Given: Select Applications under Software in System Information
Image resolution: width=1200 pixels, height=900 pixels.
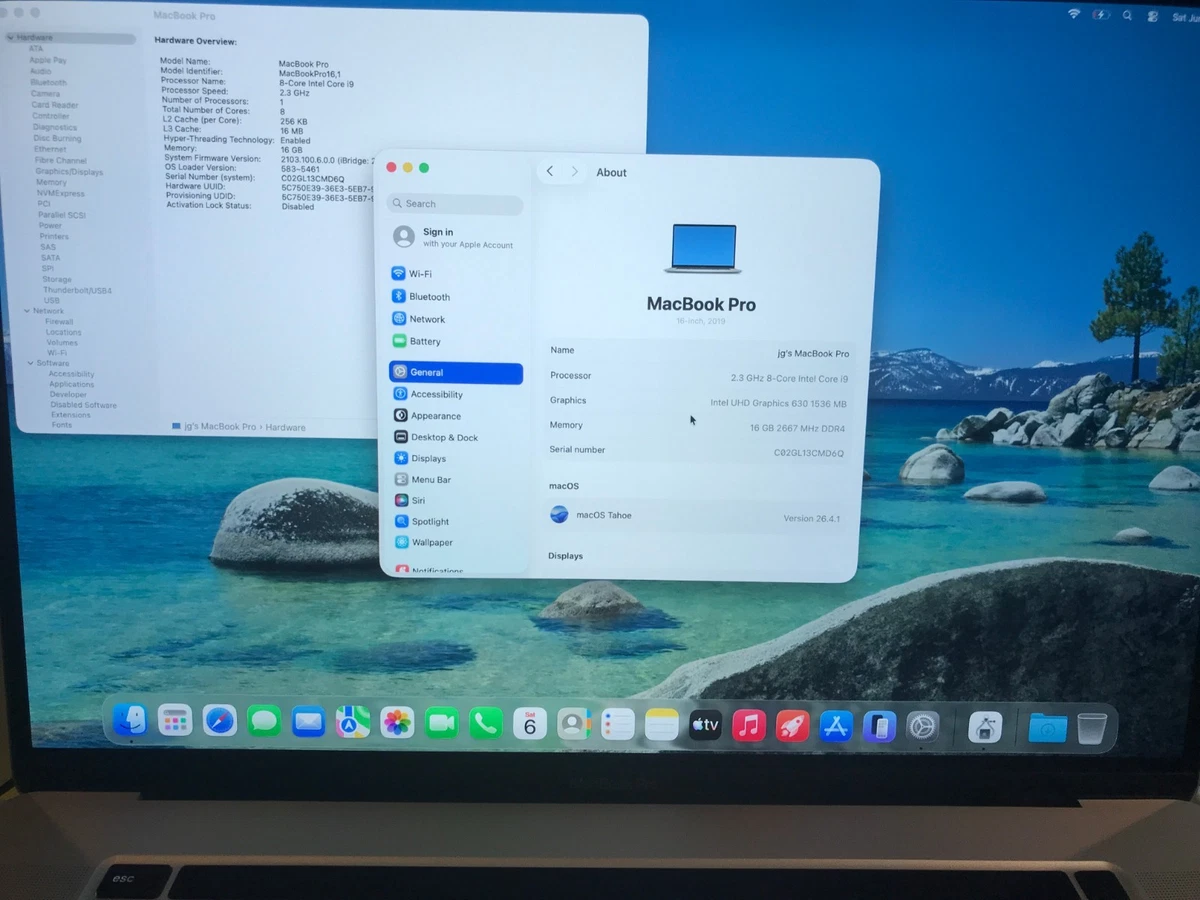Looking at the screenshot, I should 72,384.
